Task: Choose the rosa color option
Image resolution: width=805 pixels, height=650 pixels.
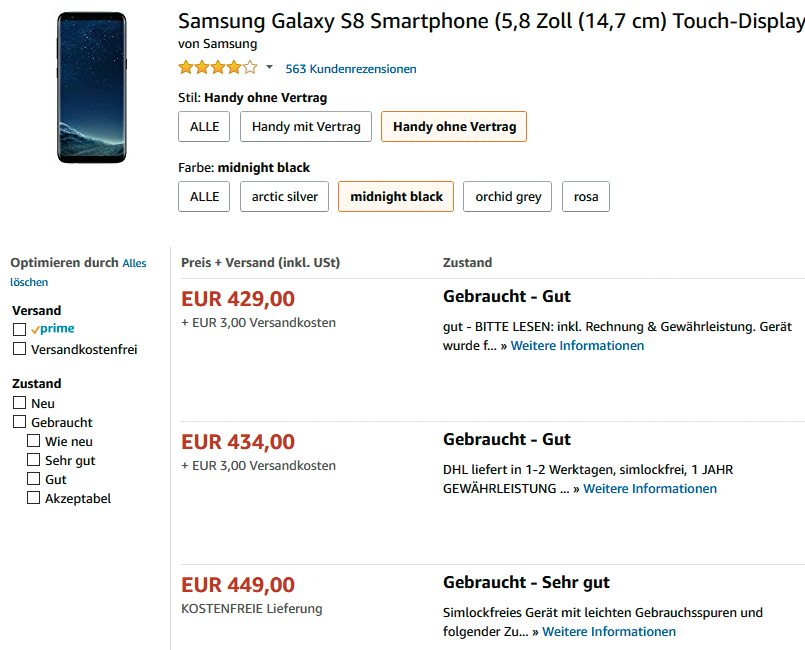Action: click(586, 197)
